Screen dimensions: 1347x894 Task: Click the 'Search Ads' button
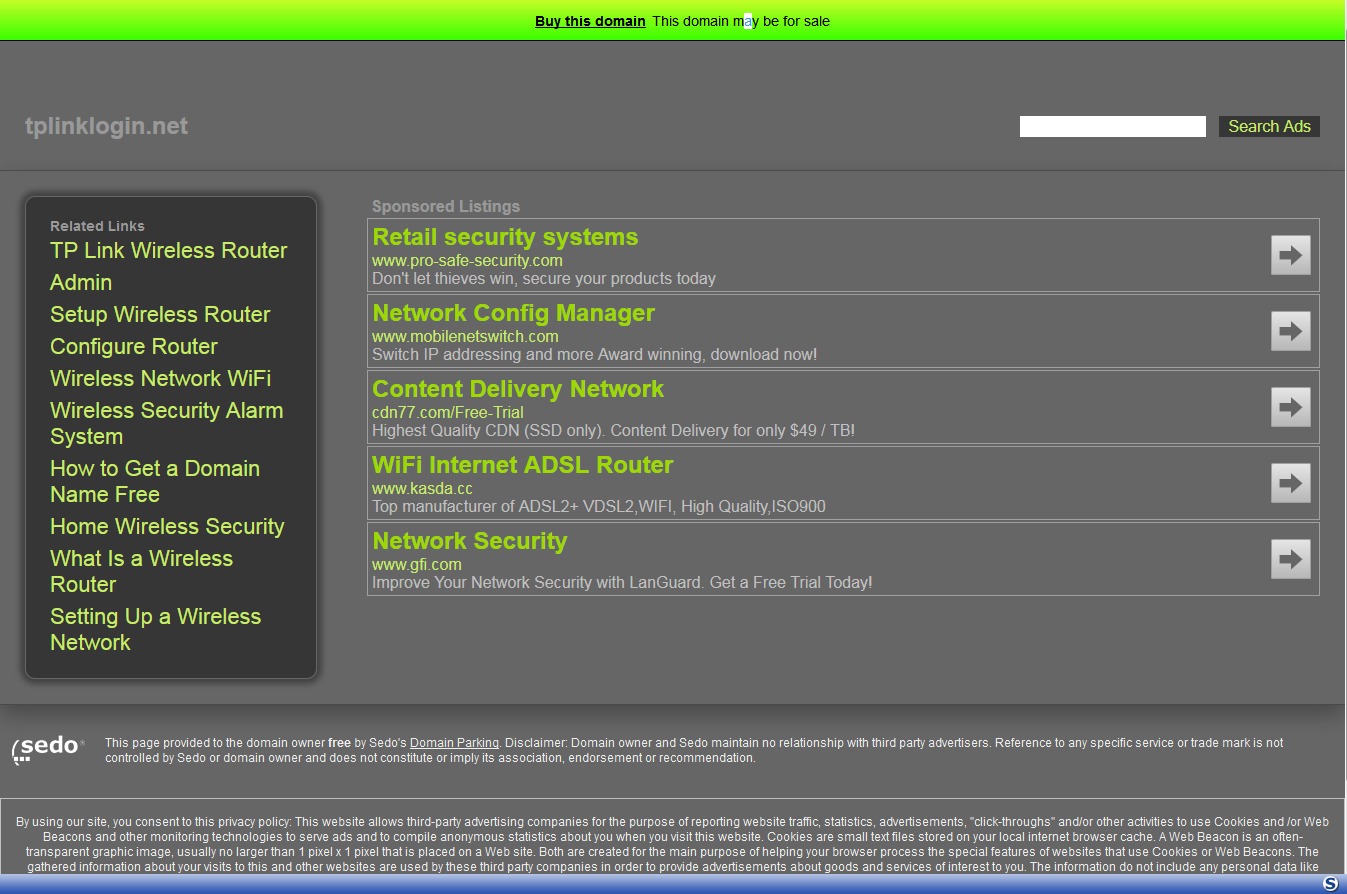point(1269,126)
